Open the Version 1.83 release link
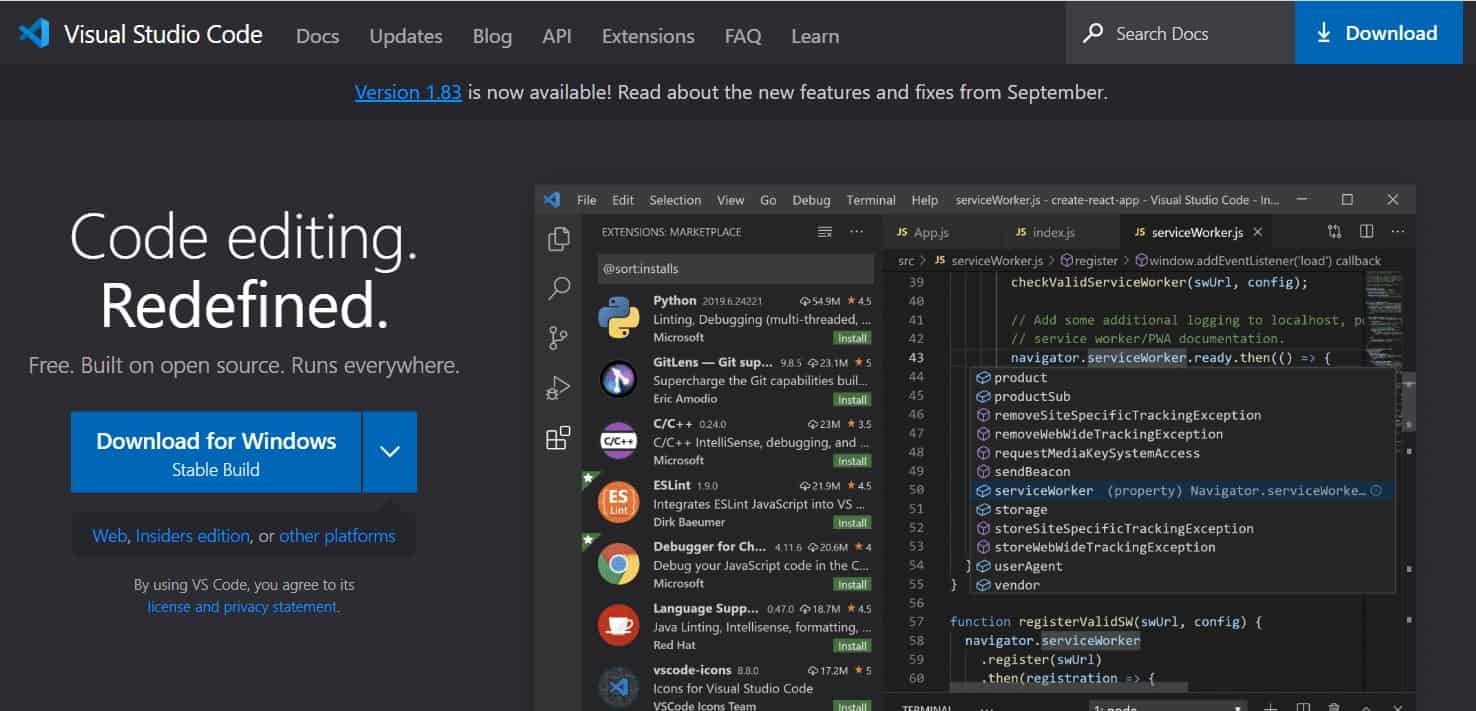 tap(408, 93)
